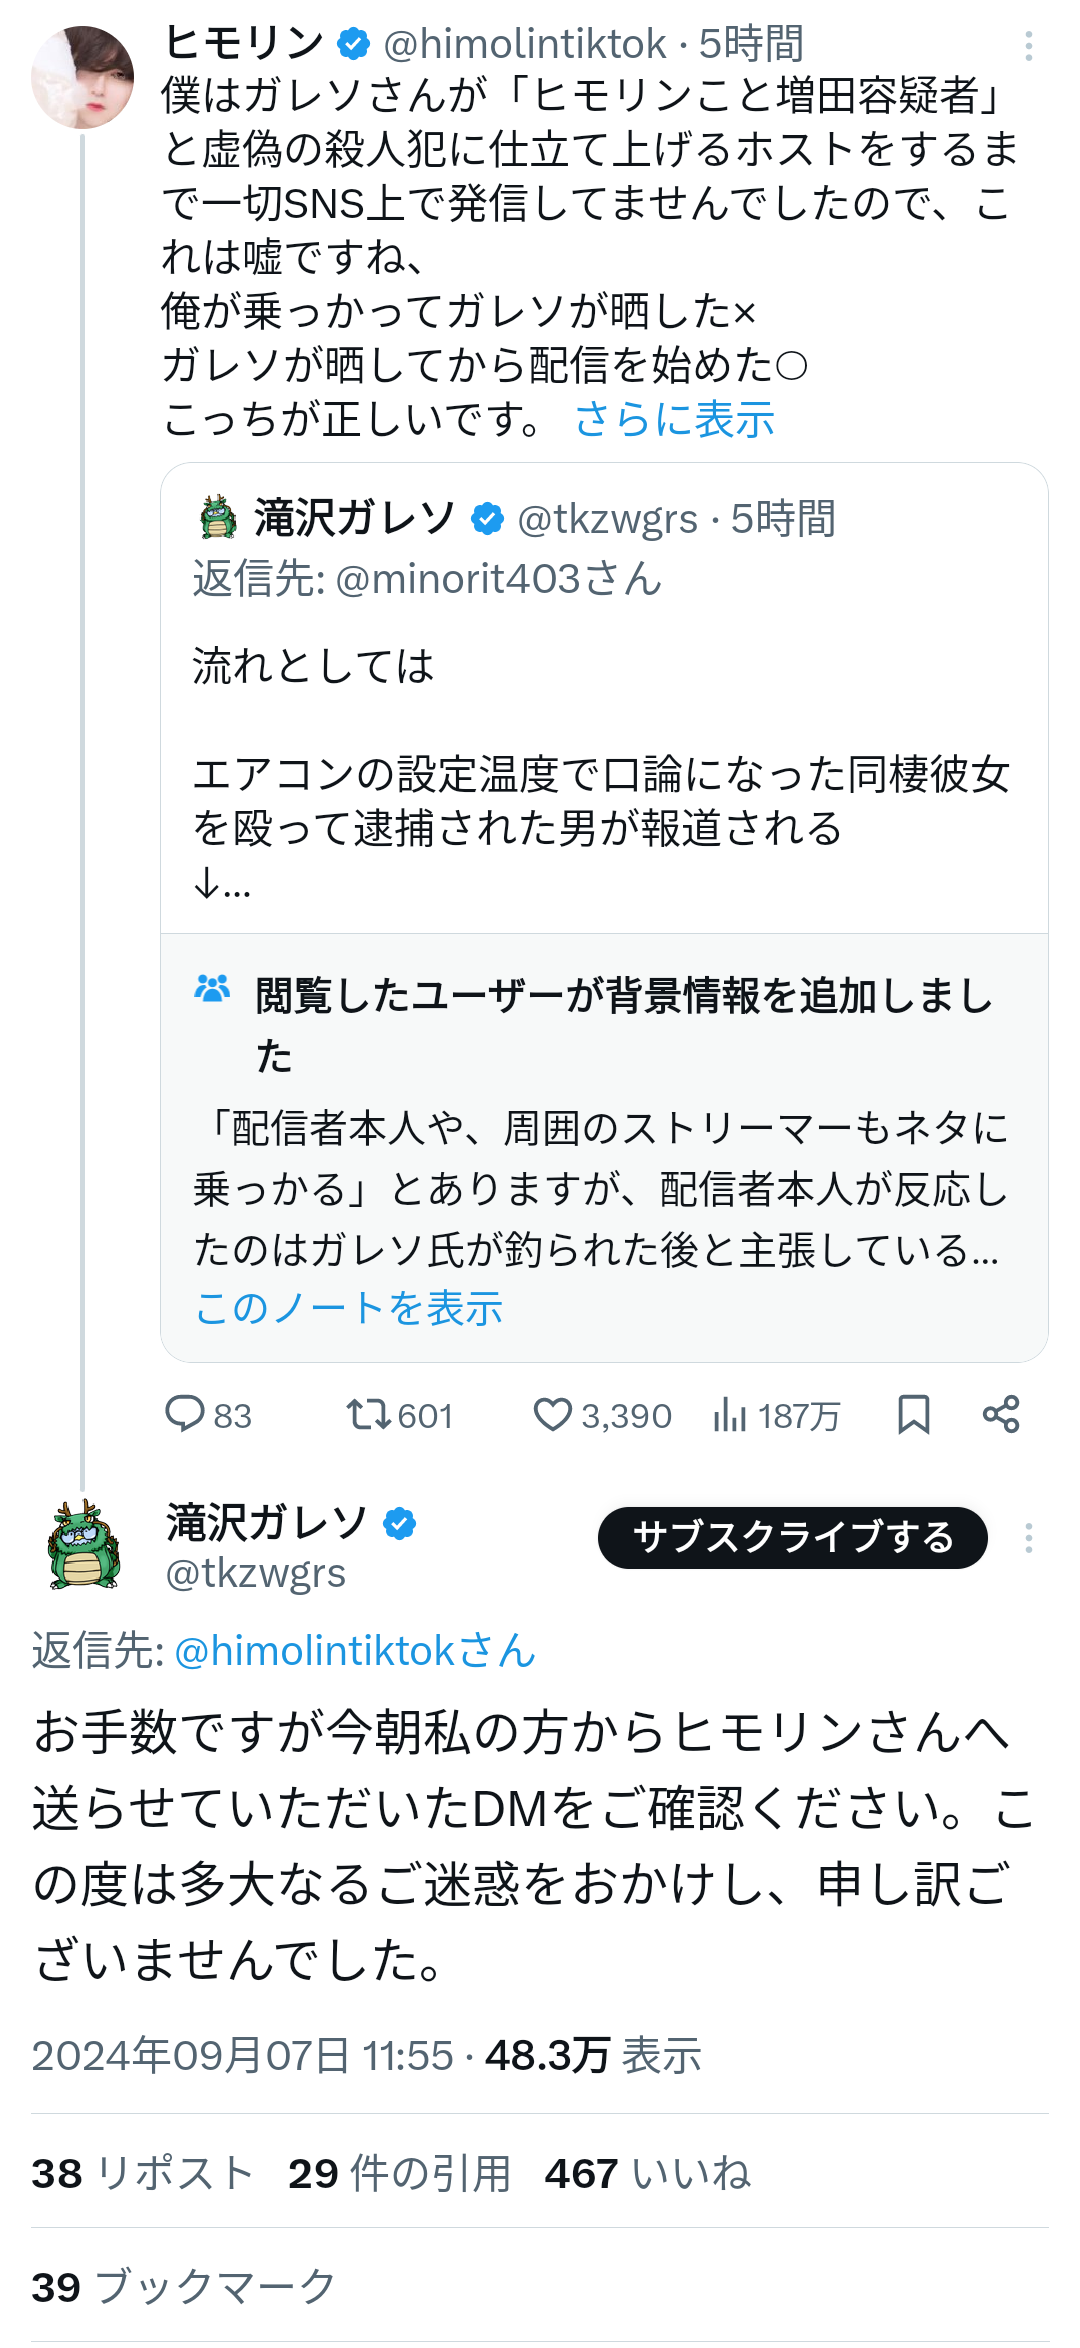Click the share icon on the tweet
Screen dimensions: 1080x2348
(1001, 1415)
